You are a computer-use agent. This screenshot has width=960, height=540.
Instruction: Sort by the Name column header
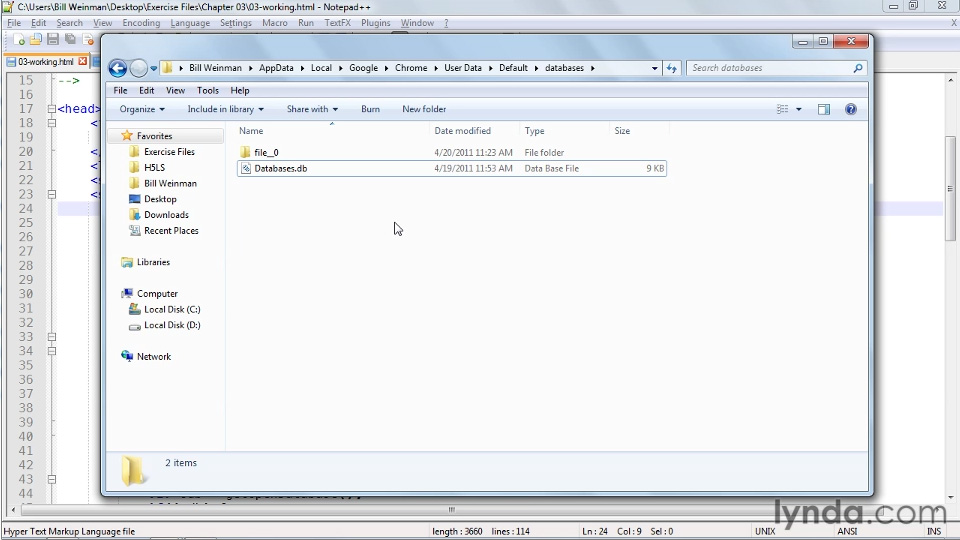click(x=251, y=130)
